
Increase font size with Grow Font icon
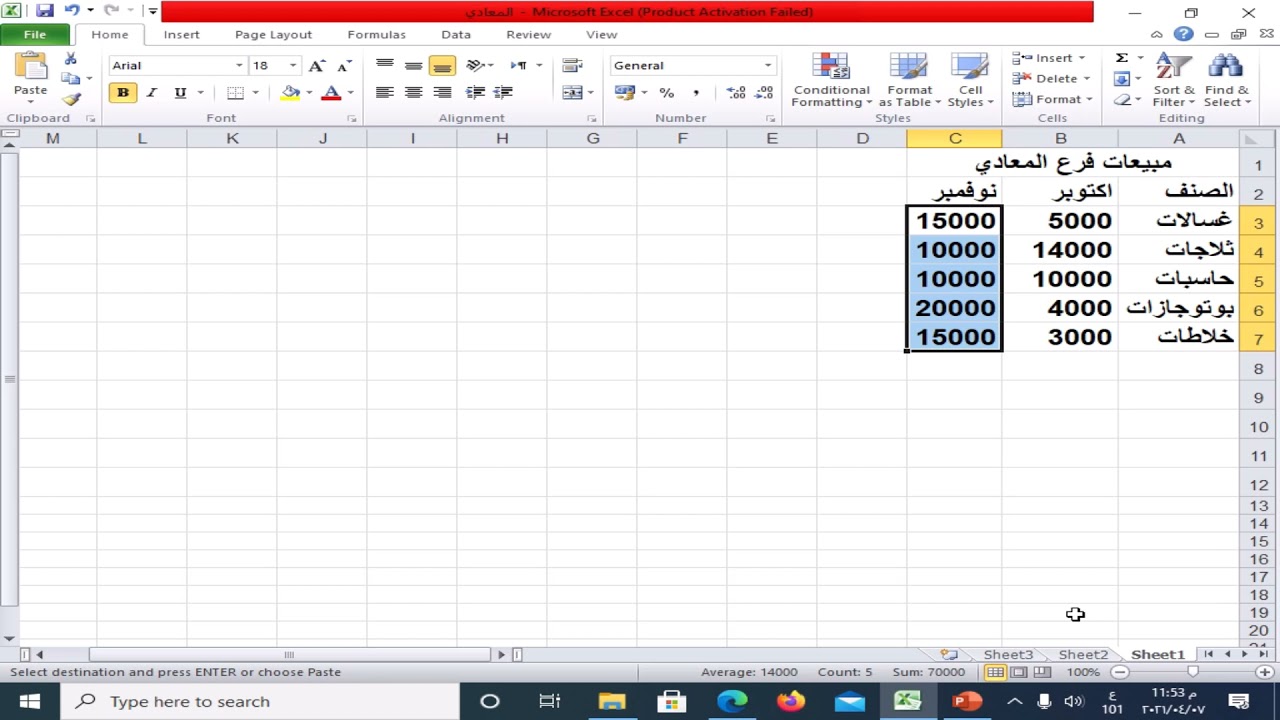[x=317, y=65]
